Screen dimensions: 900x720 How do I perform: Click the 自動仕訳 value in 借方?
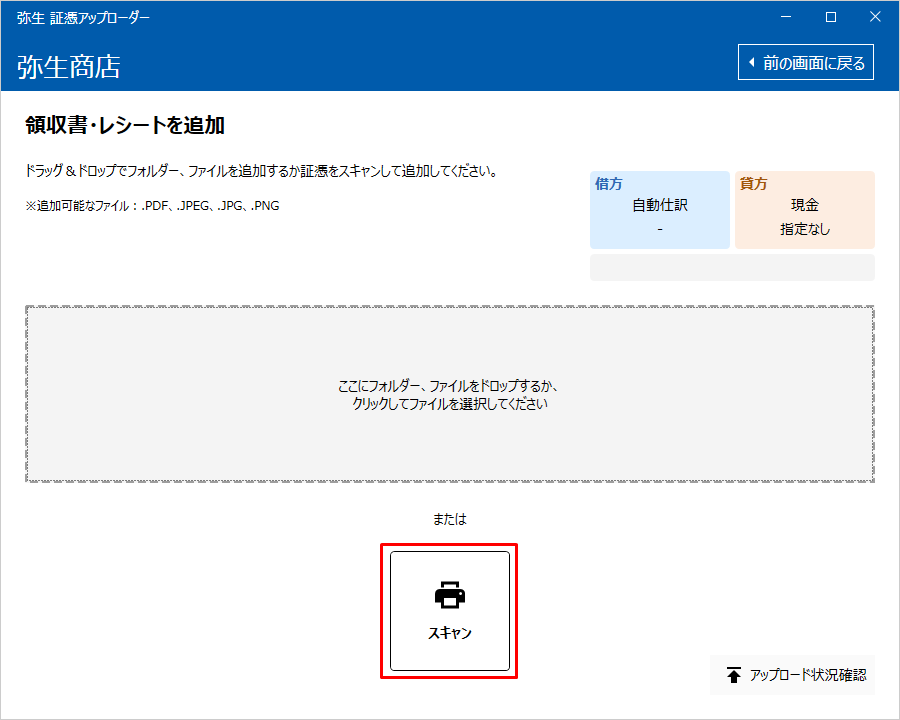pyautogui.click(x=660, y=206)
